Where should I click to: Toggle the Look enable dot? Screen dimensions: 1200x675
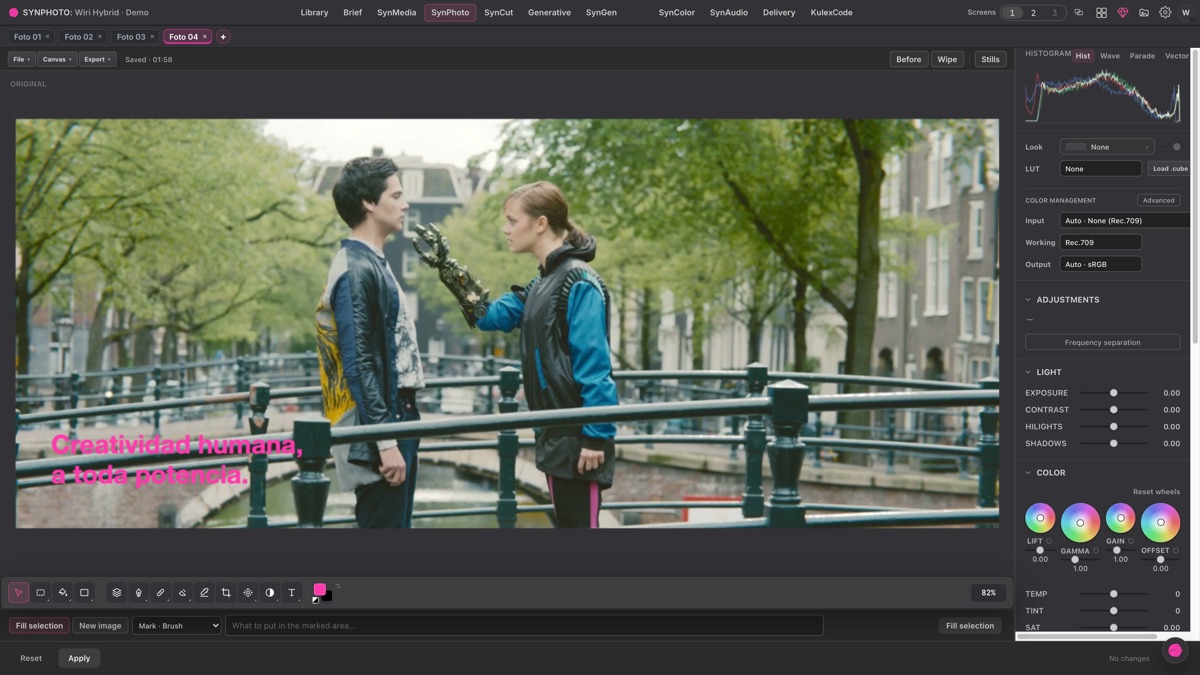pos(1176,147)
